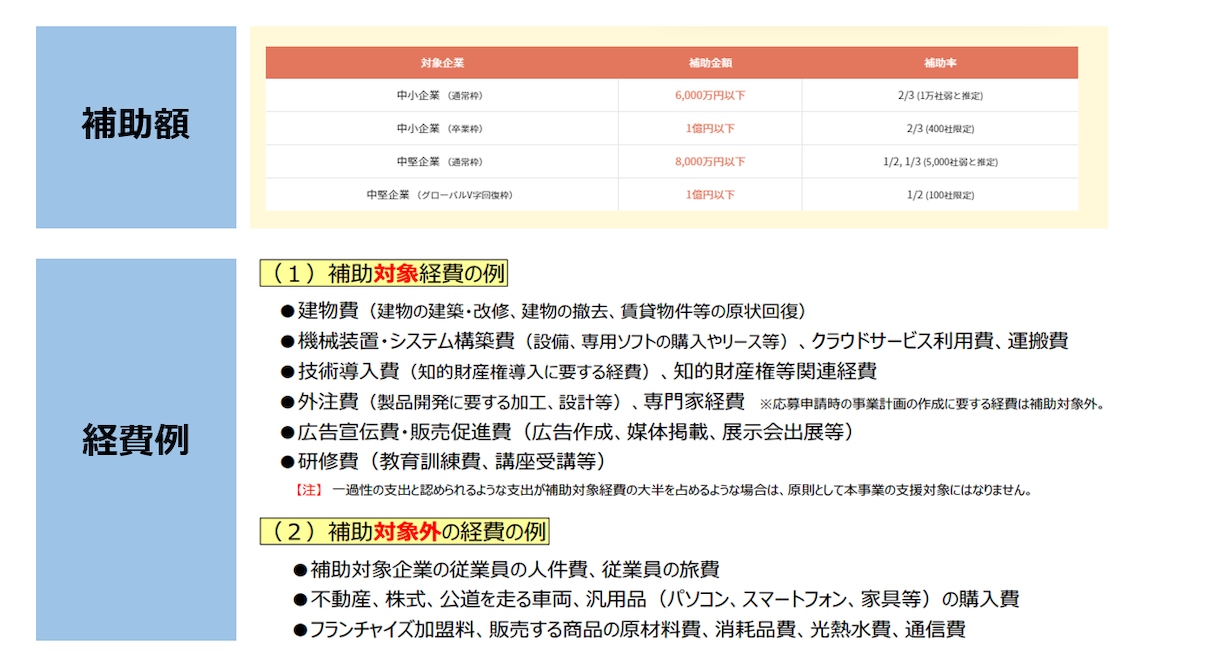Click the 1/2 (100社限定) rate cell

(x=940, y=195)
